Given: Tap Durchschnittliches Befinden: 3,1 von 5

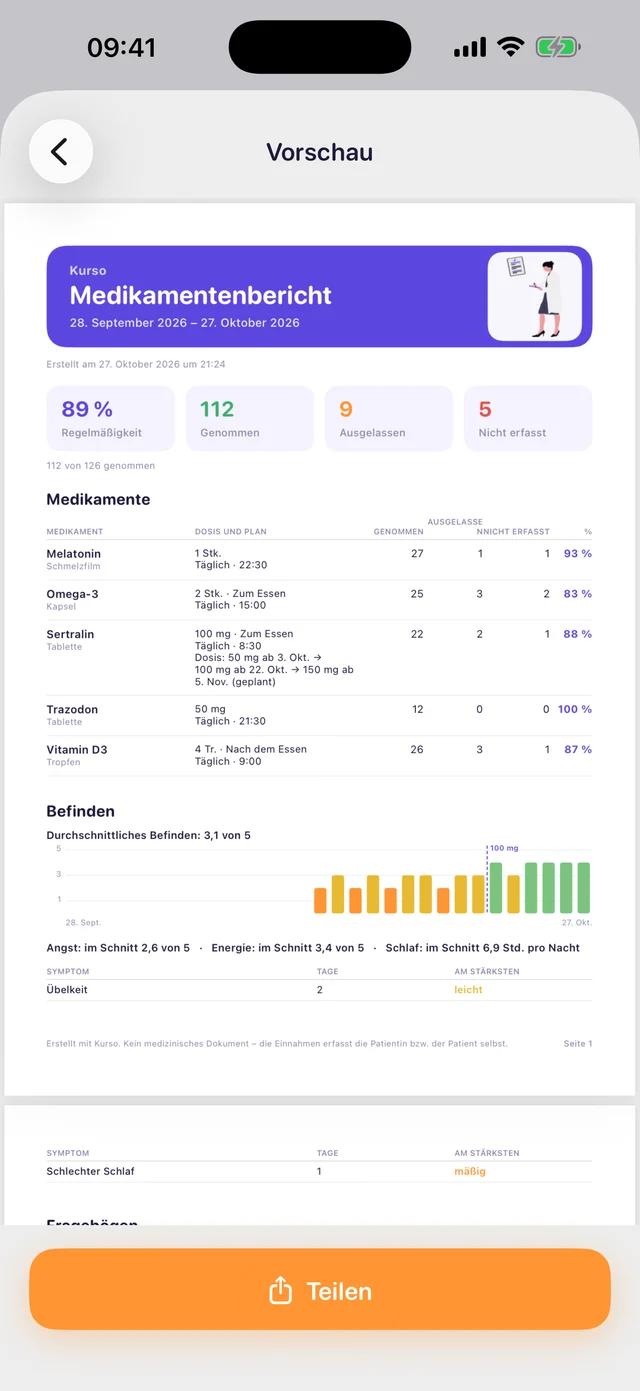Looking at the screenshot, I should click(x=149, y=835).
